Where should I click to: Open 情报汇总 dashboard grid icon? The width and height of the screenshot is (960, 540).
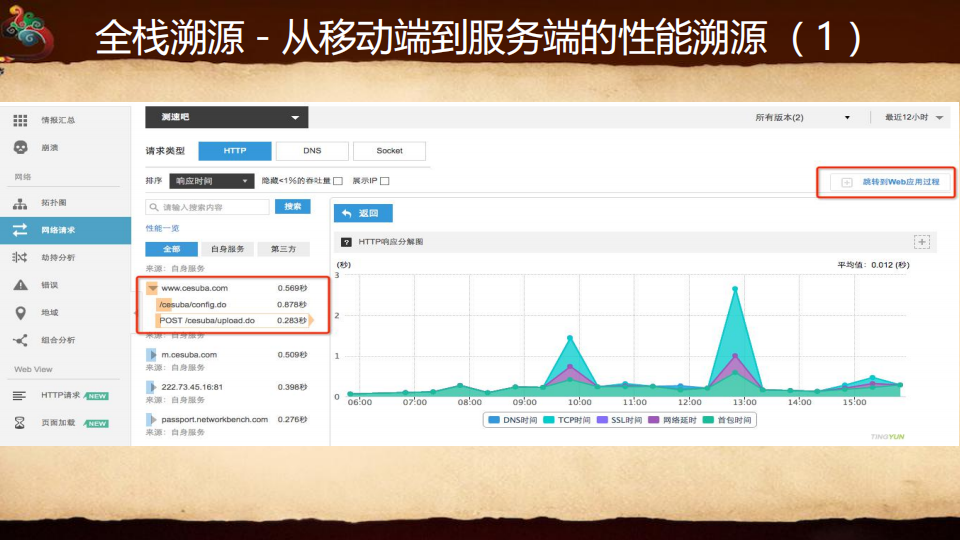[x=20, y=120]
